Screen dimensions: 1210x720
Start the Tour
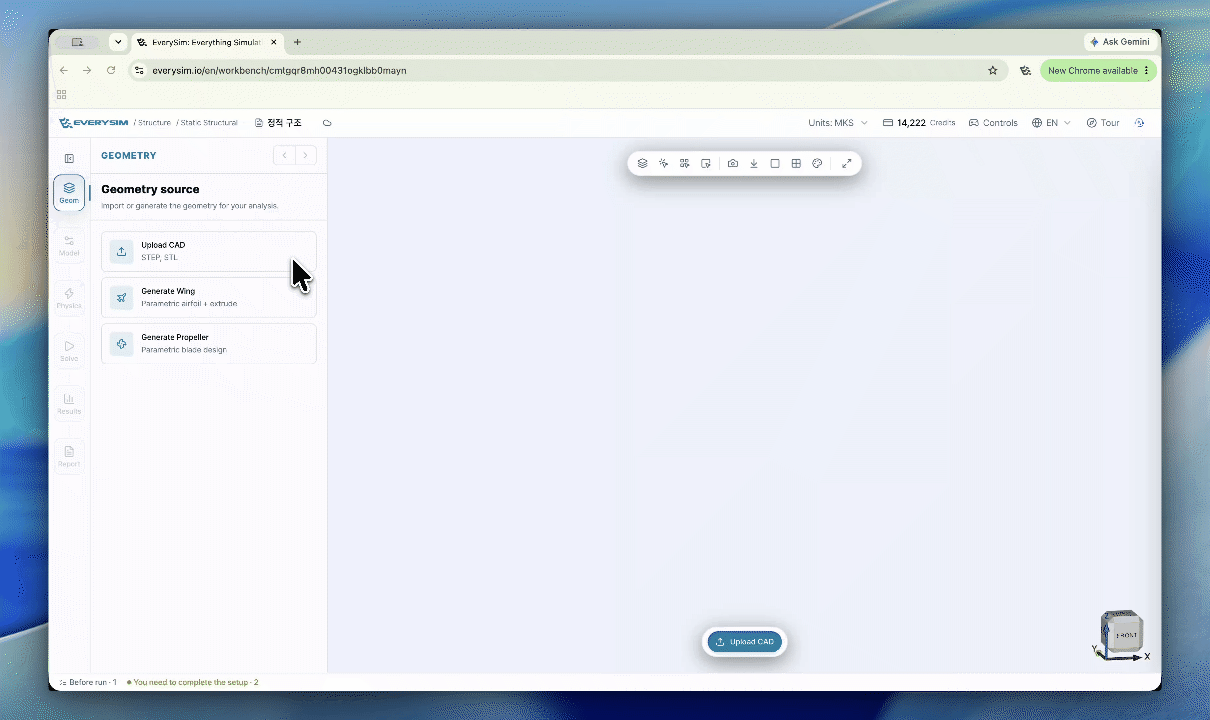coord(1103,123)
